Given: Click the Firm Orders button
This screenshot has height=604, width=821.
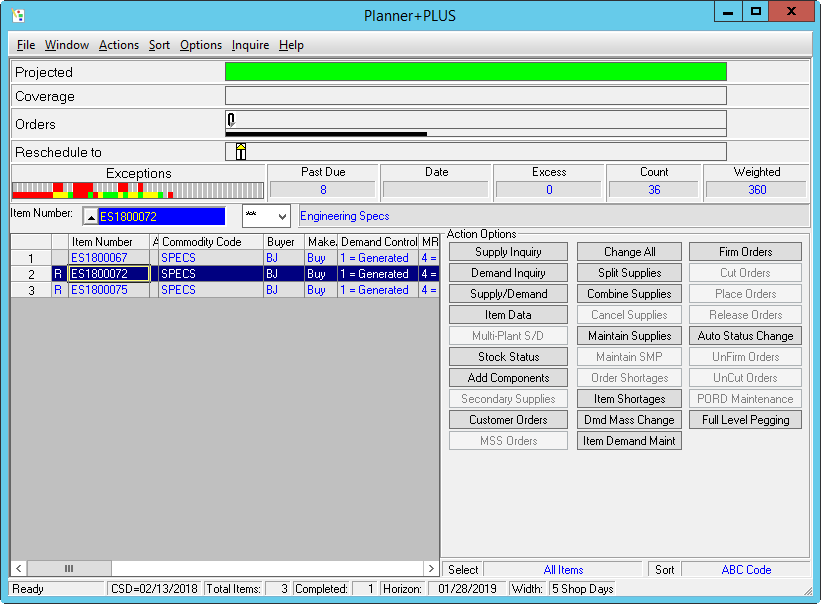Looking at the screenshot, I should click(745, 252).
